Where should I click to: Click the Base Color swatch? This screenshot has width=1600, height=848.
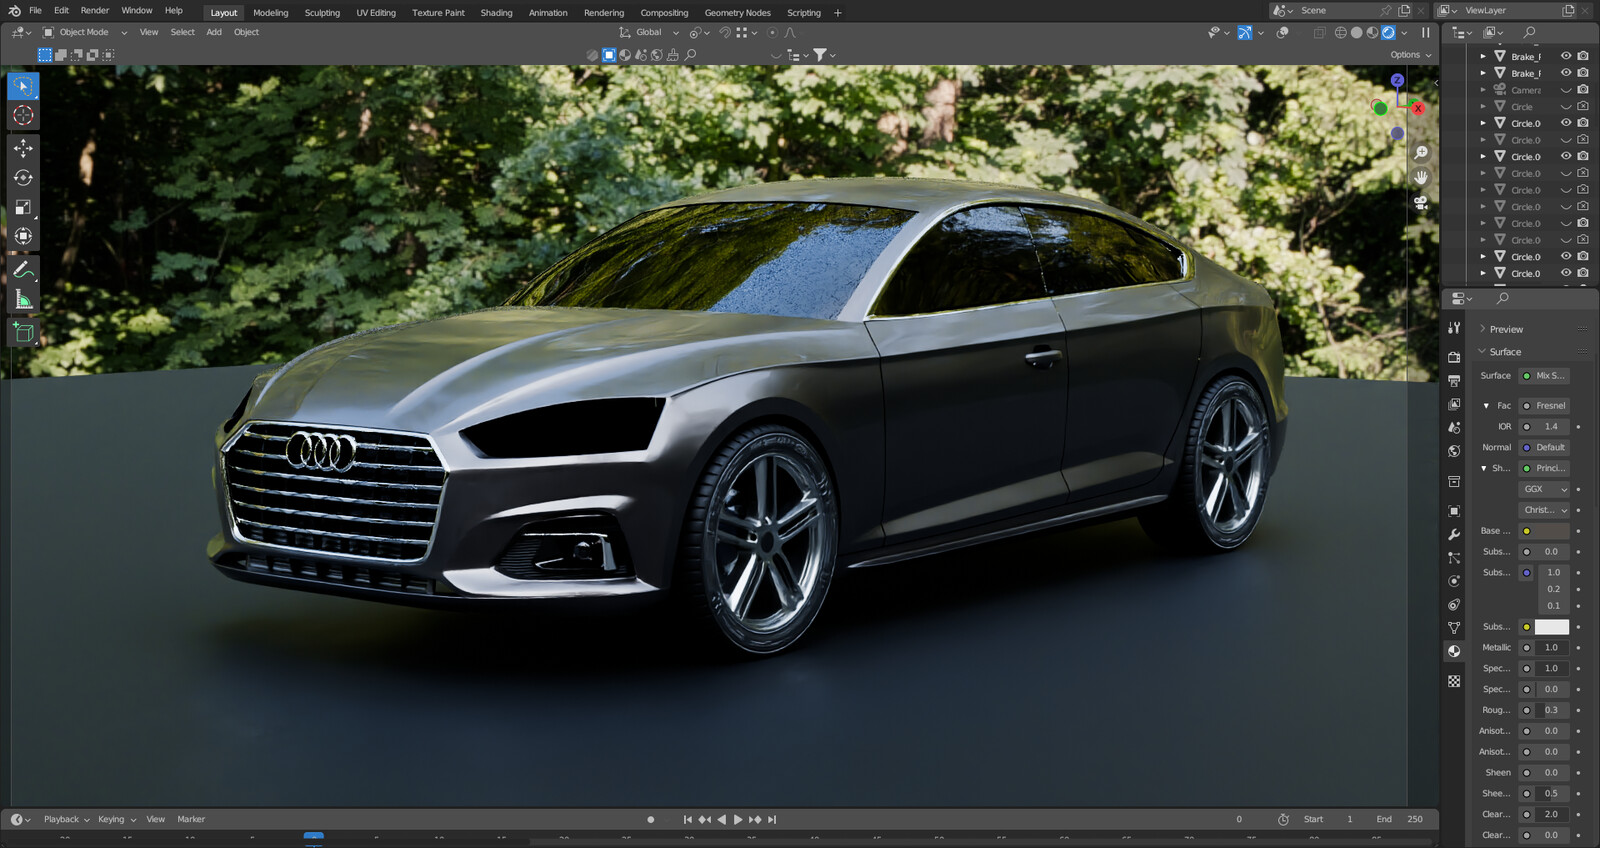point(1552,531)
